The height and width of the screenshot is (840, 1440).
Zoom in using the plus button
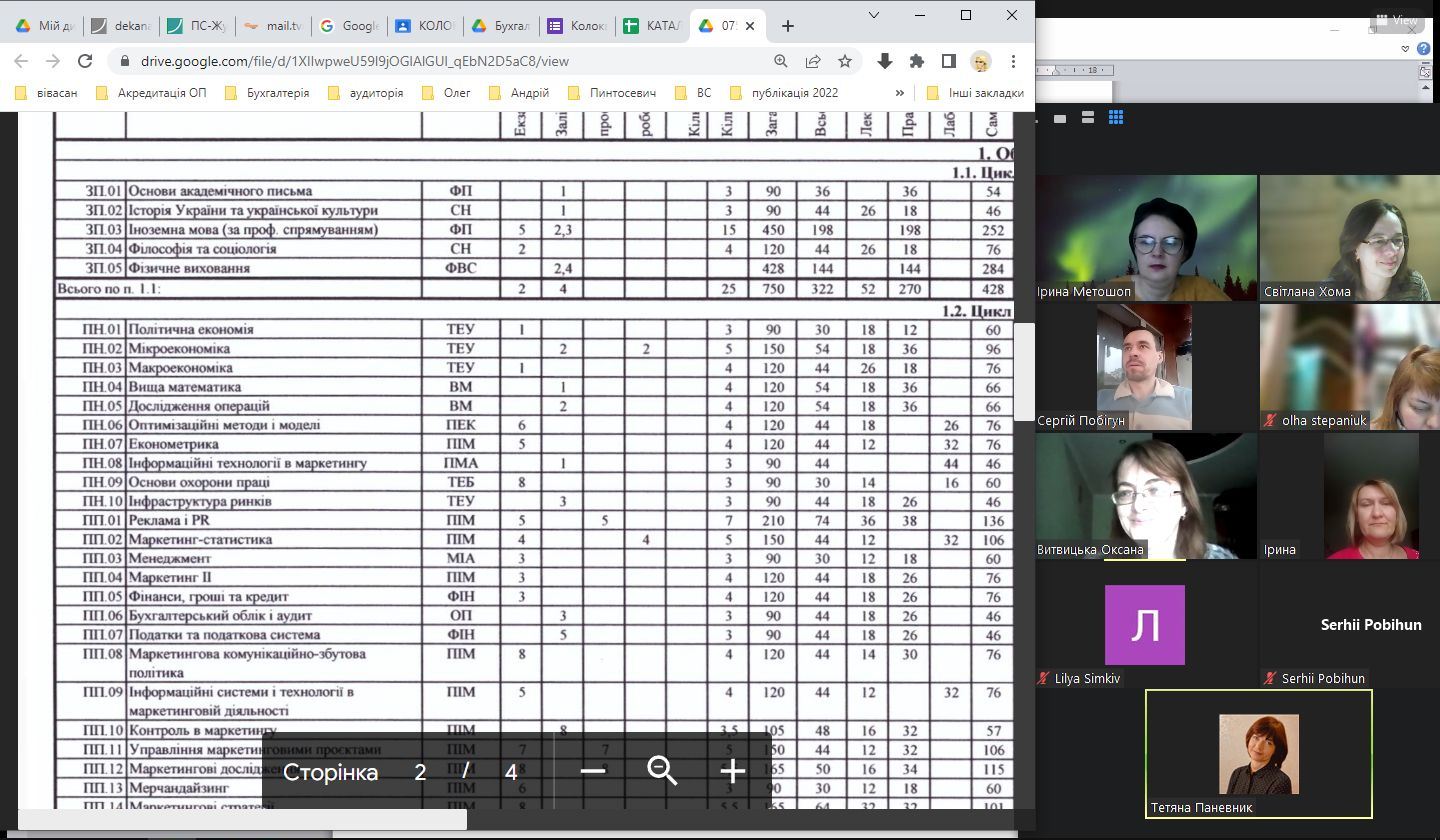pos(732,771)
